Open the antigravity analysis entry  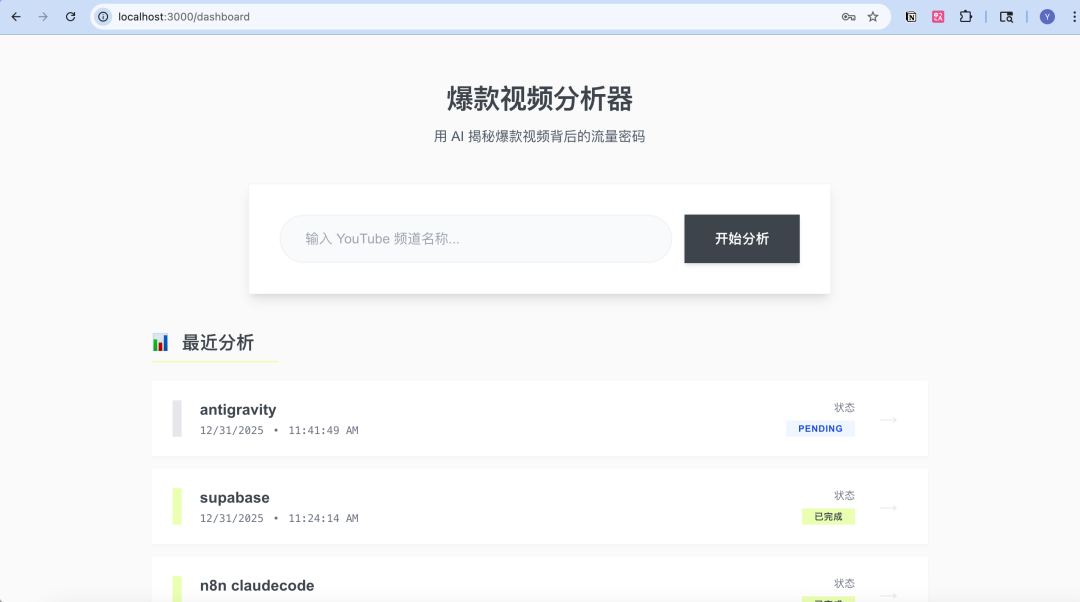pyautogui.click(x=539, y=419)
